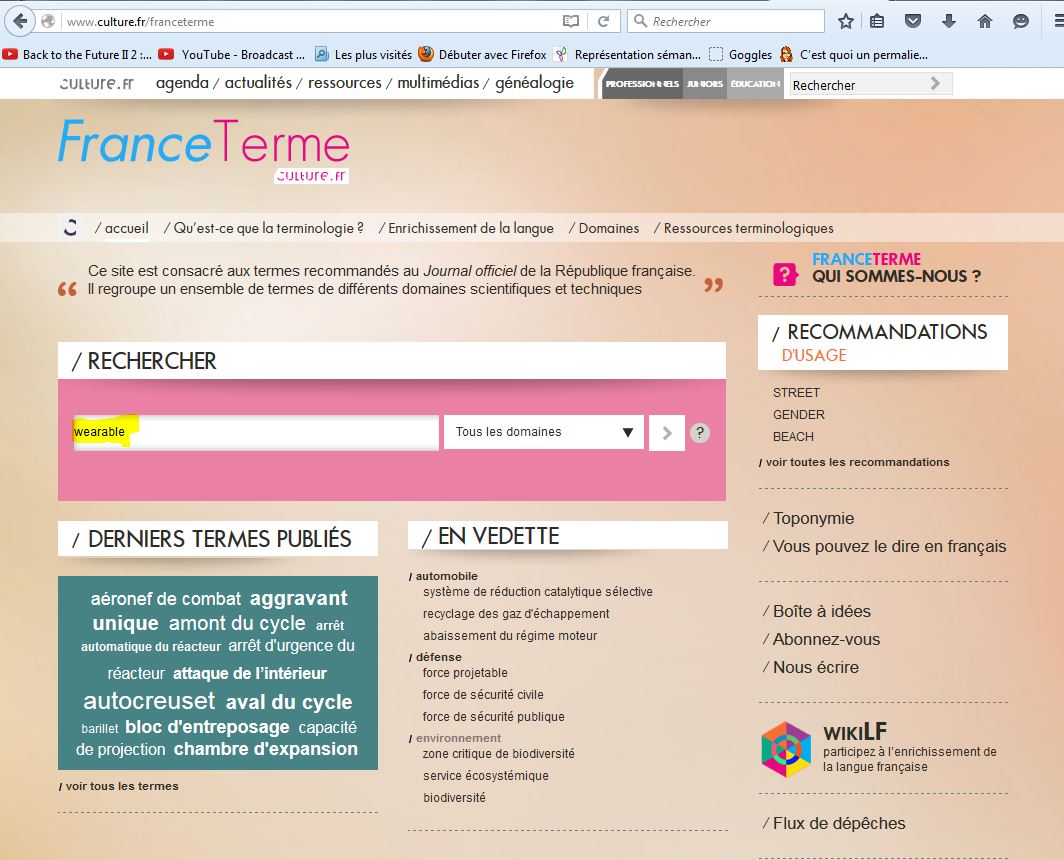
Task: Click the browser back arrow button
Action: 20,21
